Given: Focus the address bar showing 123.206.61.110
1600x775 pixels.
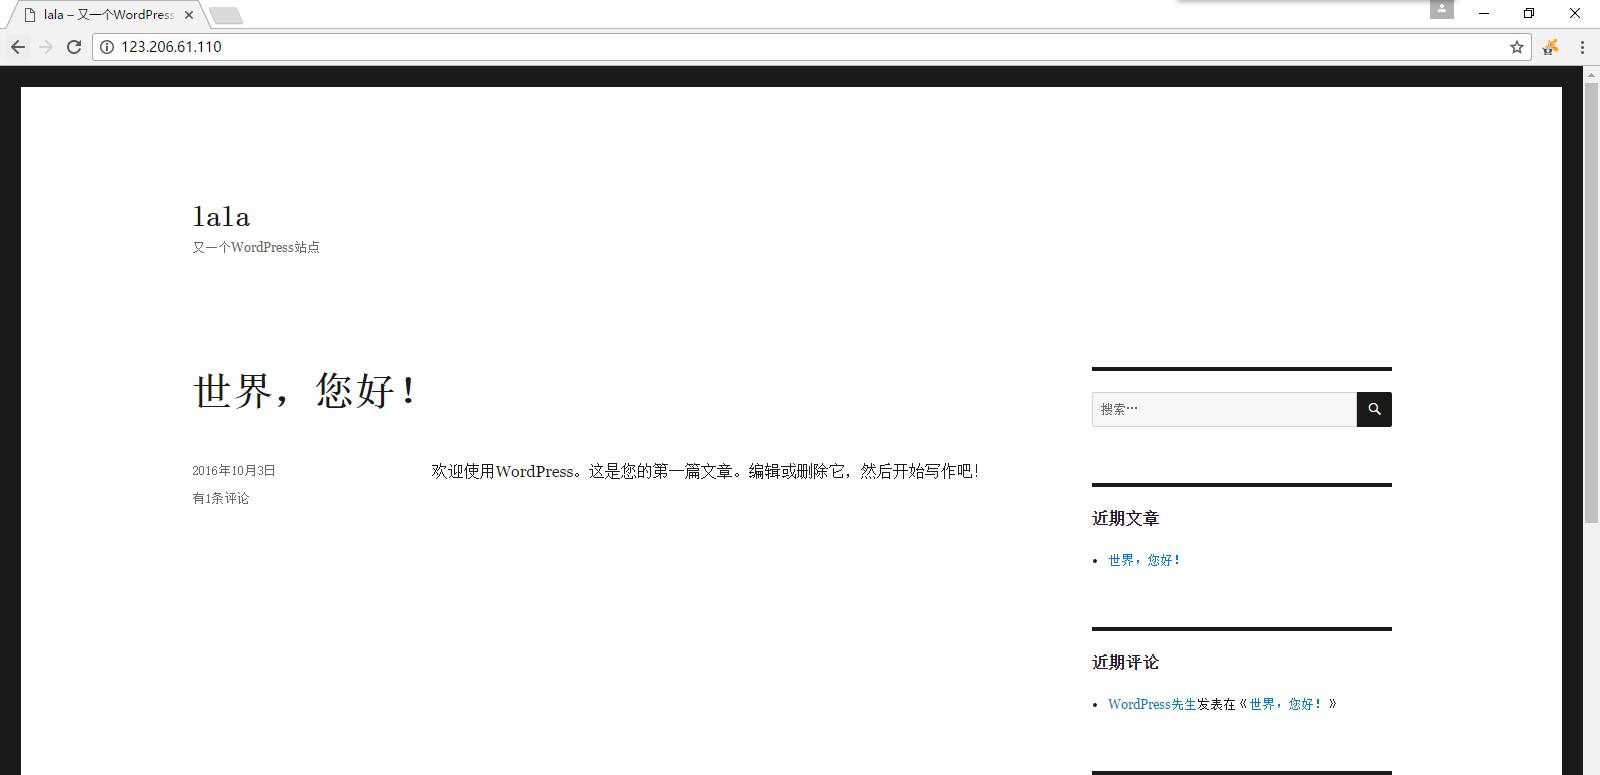Looking at the screenshot, I should [x=810, y=47].
